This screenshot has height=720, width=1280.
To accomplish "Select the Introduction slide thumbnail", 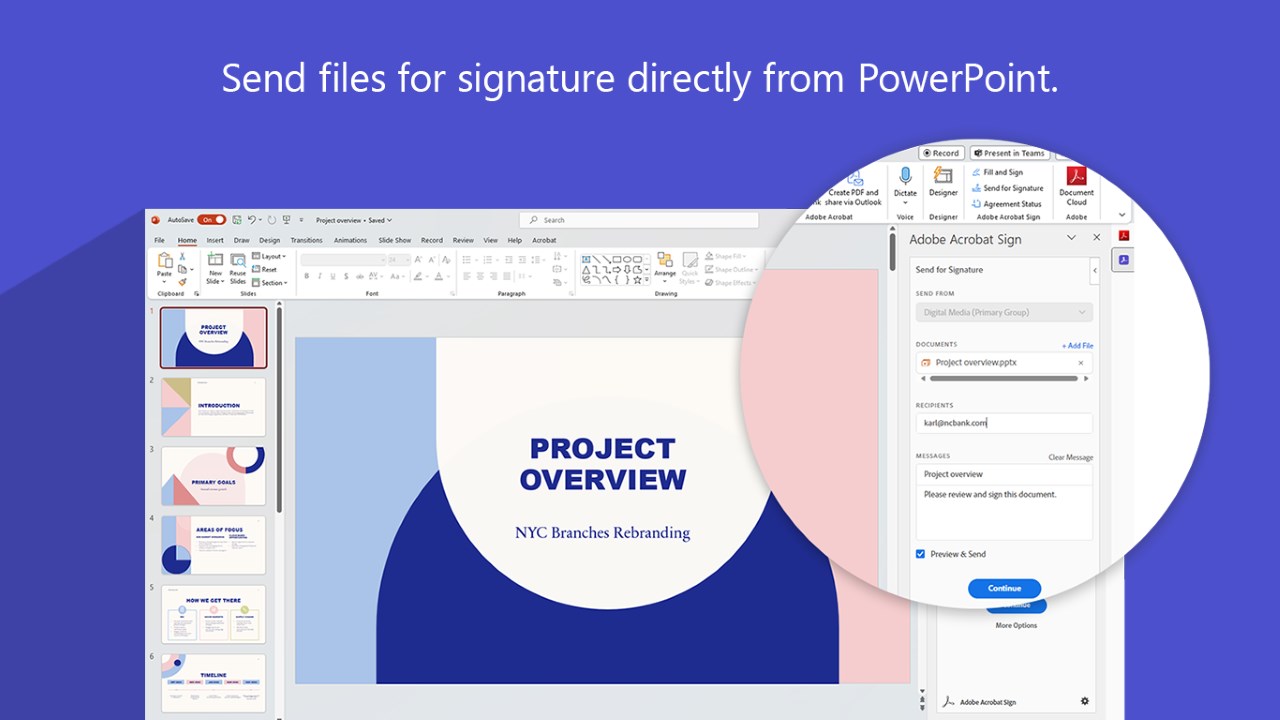I will 213,407.
